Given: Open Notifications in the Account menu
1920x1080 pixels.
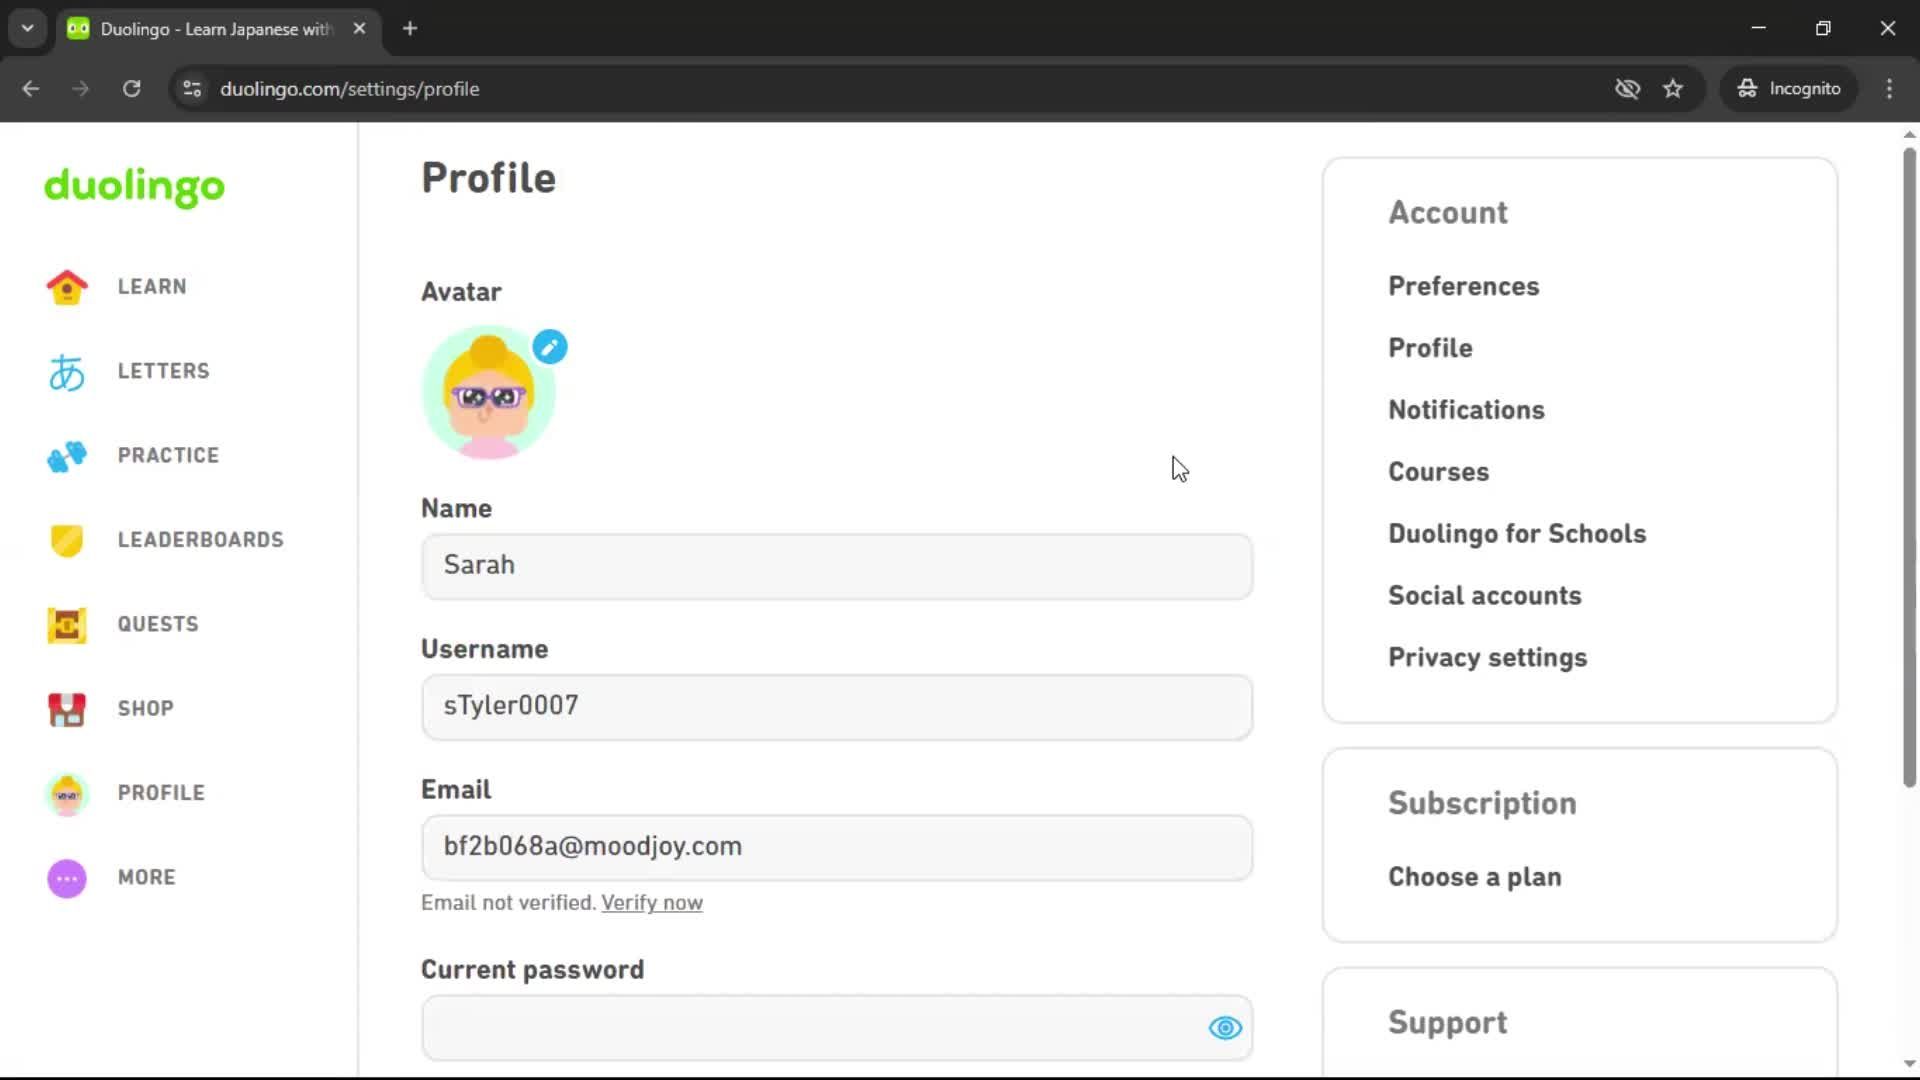Looking at the screenshot, I should tap(1466, 410).
